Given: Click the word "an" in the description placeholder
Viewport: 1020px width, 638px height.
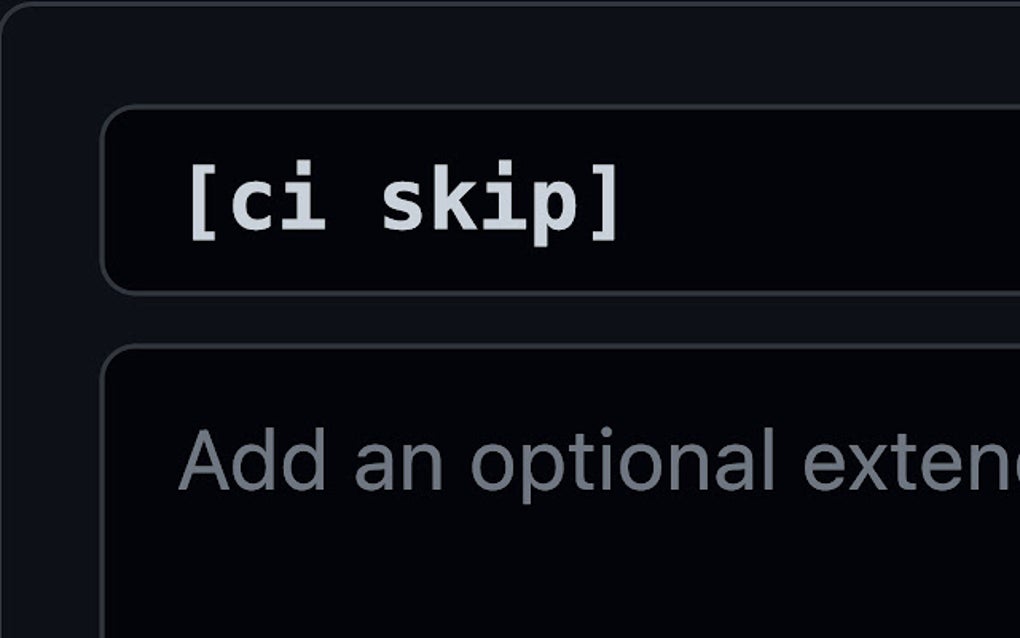Looking at the screenshot, I should 398,462.
